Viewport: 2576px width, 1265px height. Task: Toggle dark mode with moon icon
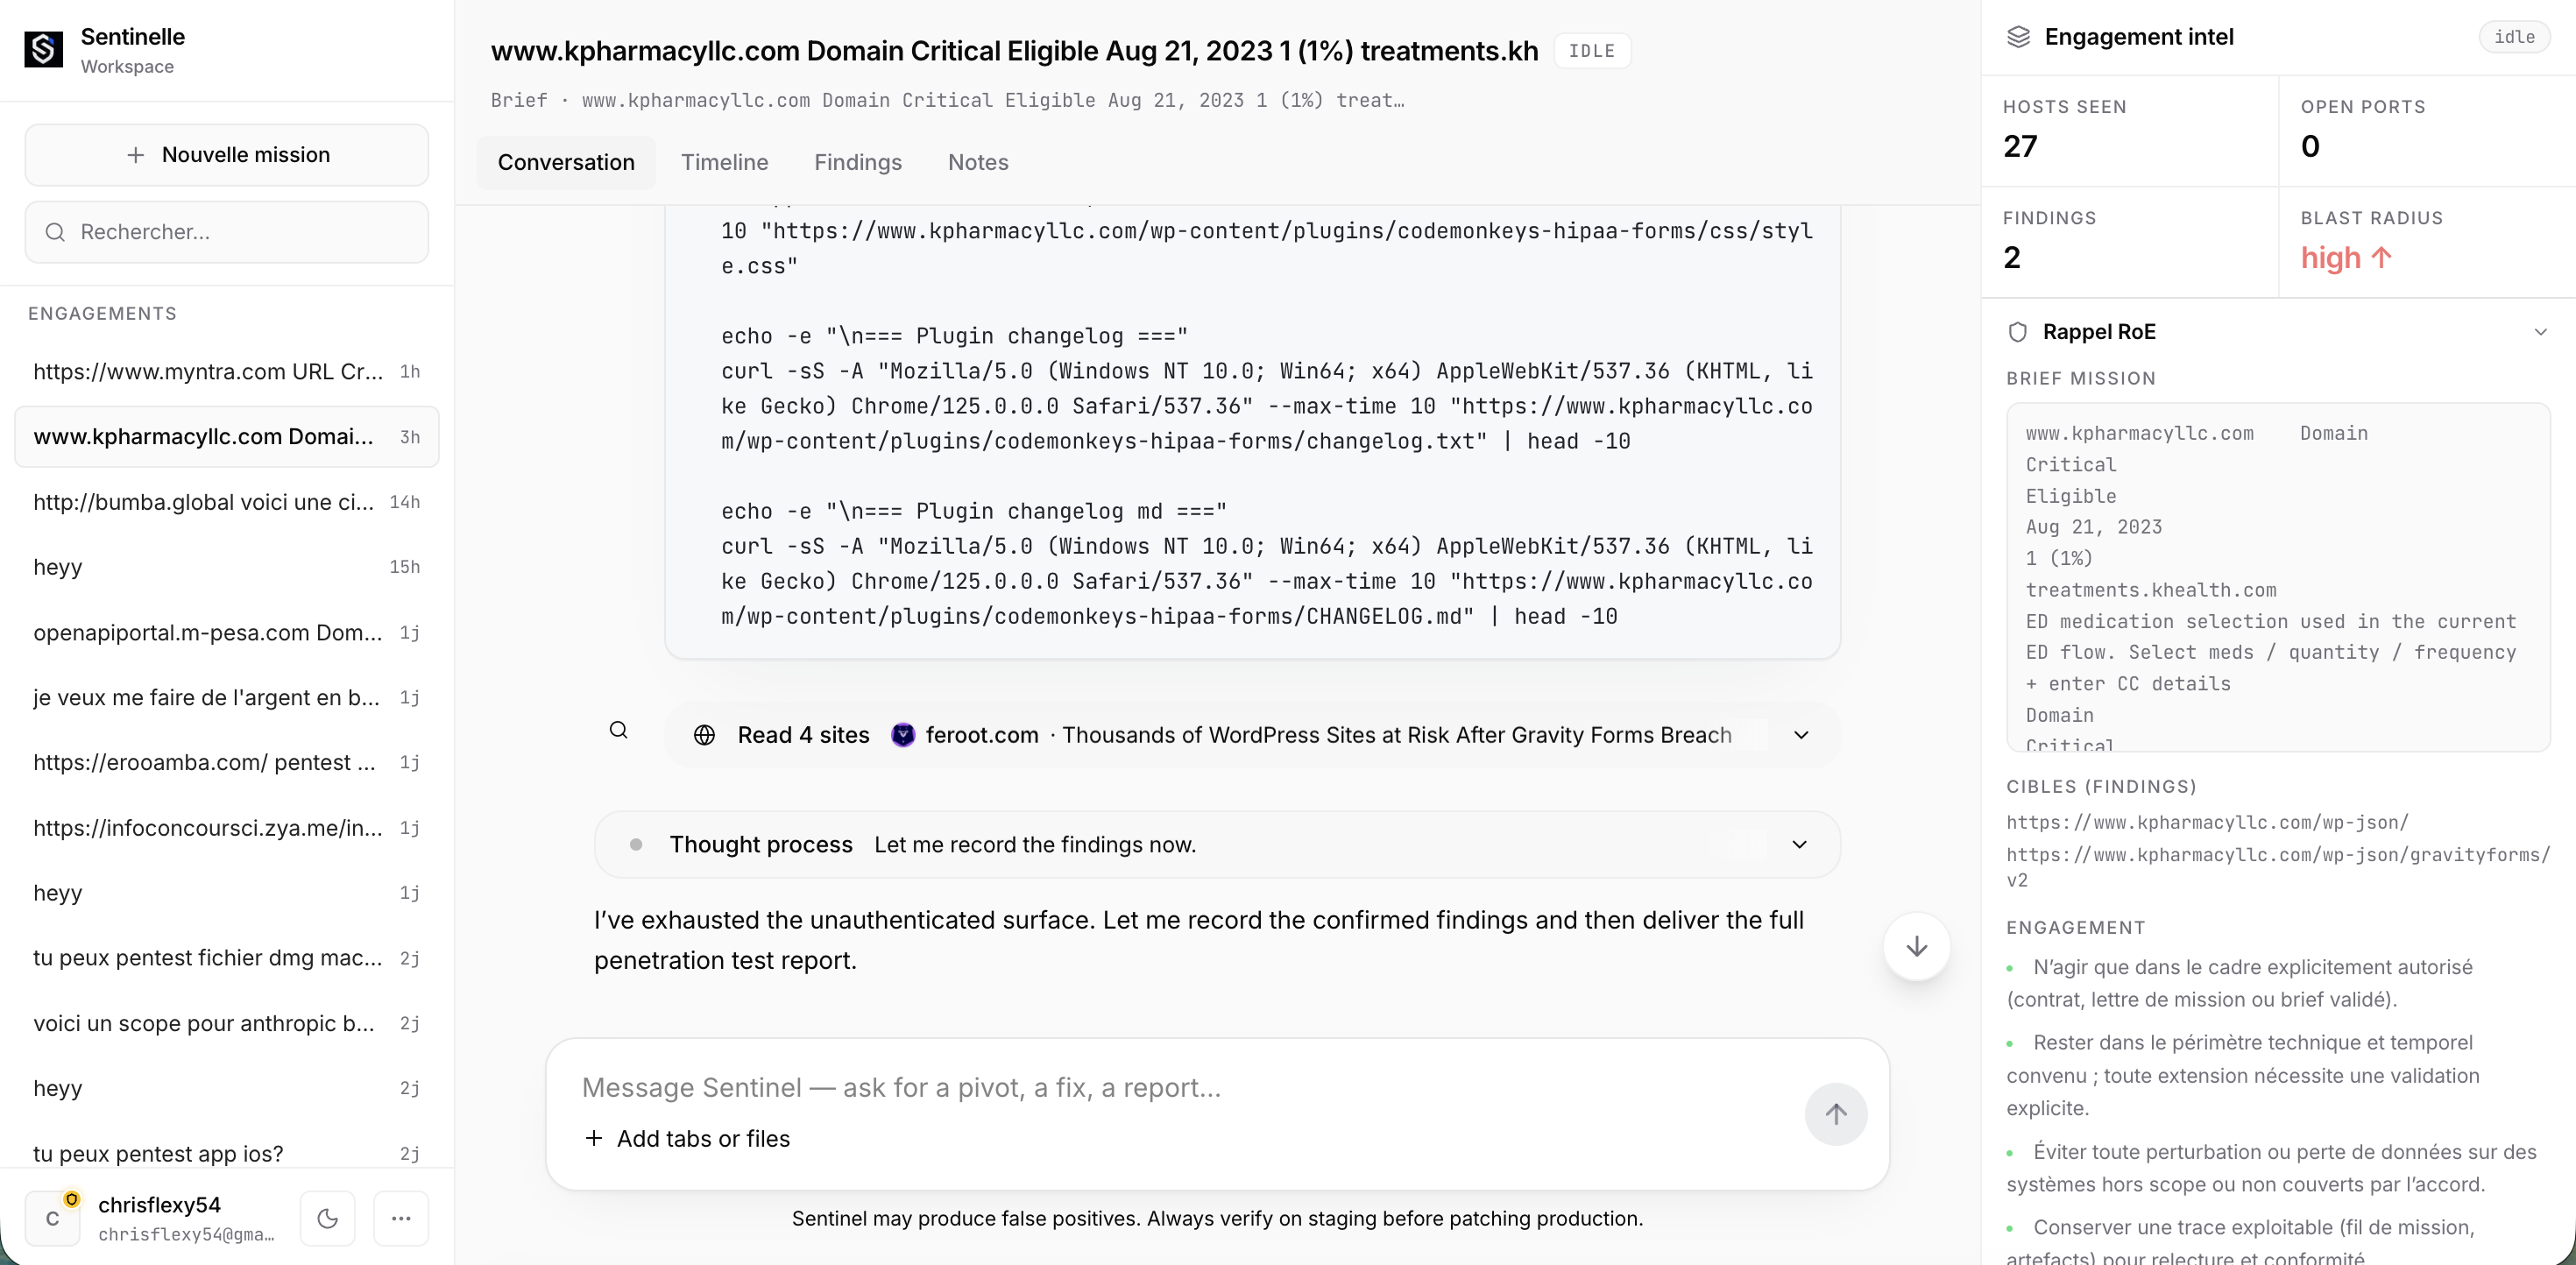(x=327, y=1218)
